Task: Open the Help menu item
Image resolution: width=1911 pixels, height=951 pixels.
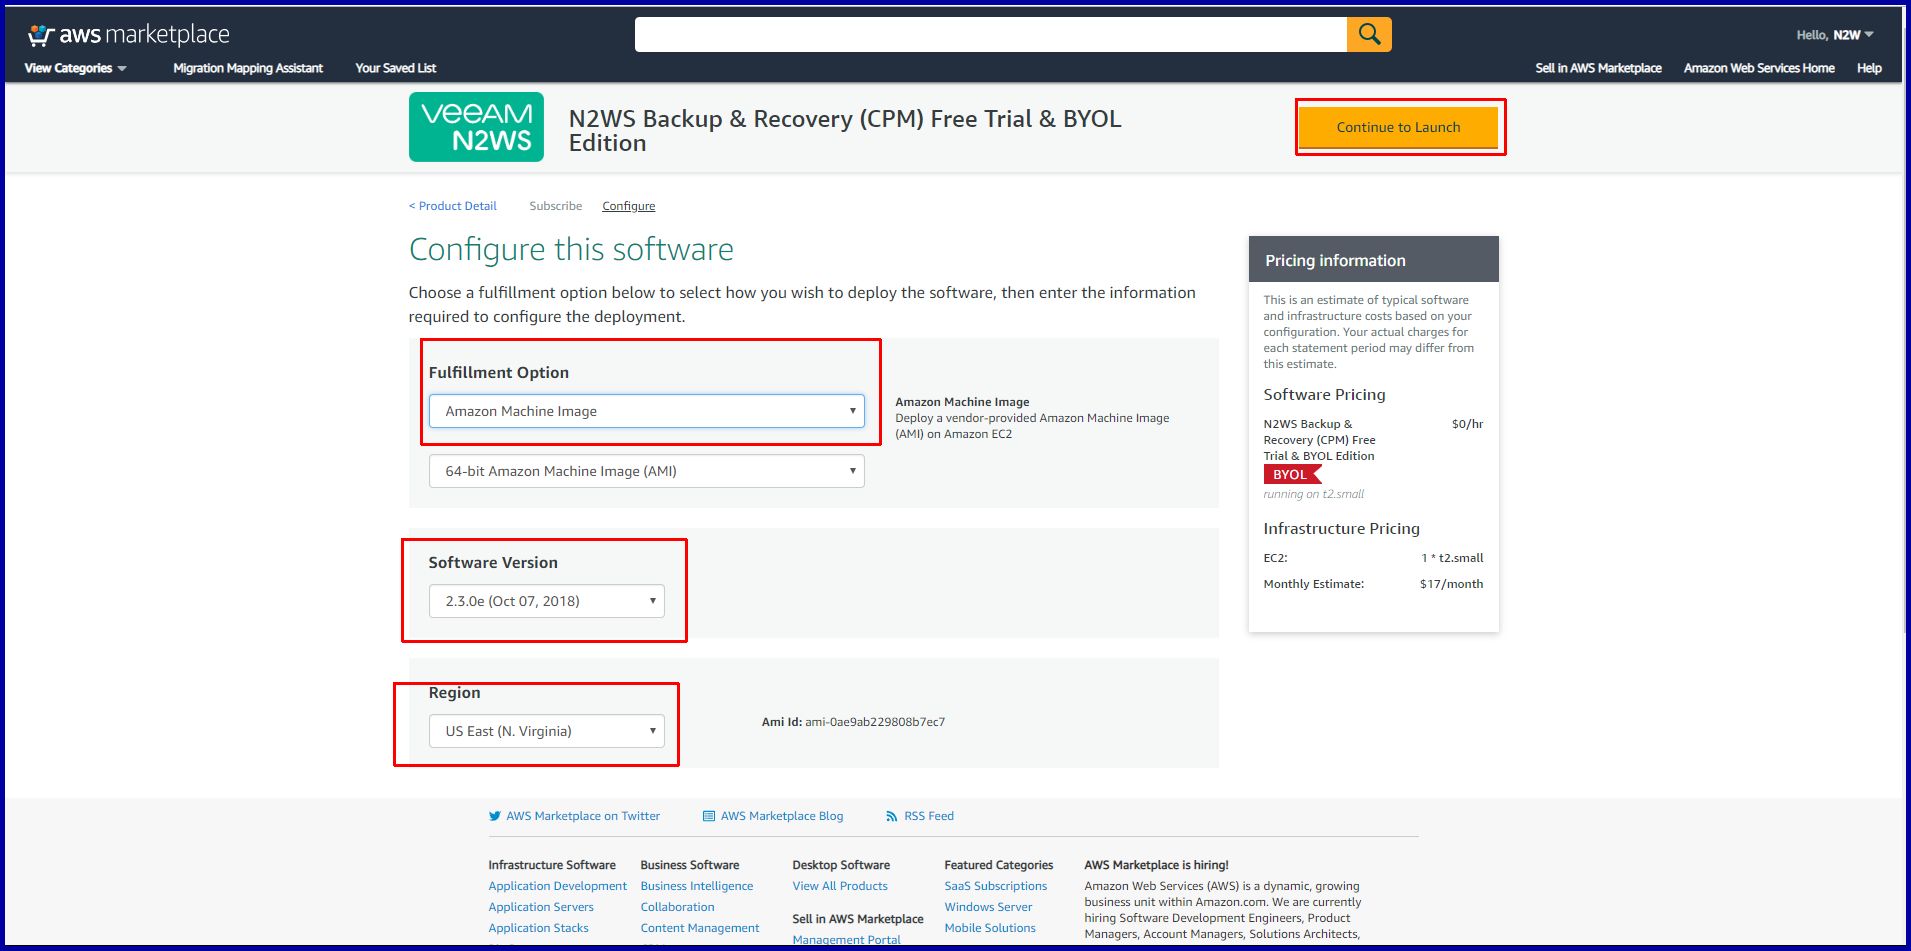Action: point(1869,68)
